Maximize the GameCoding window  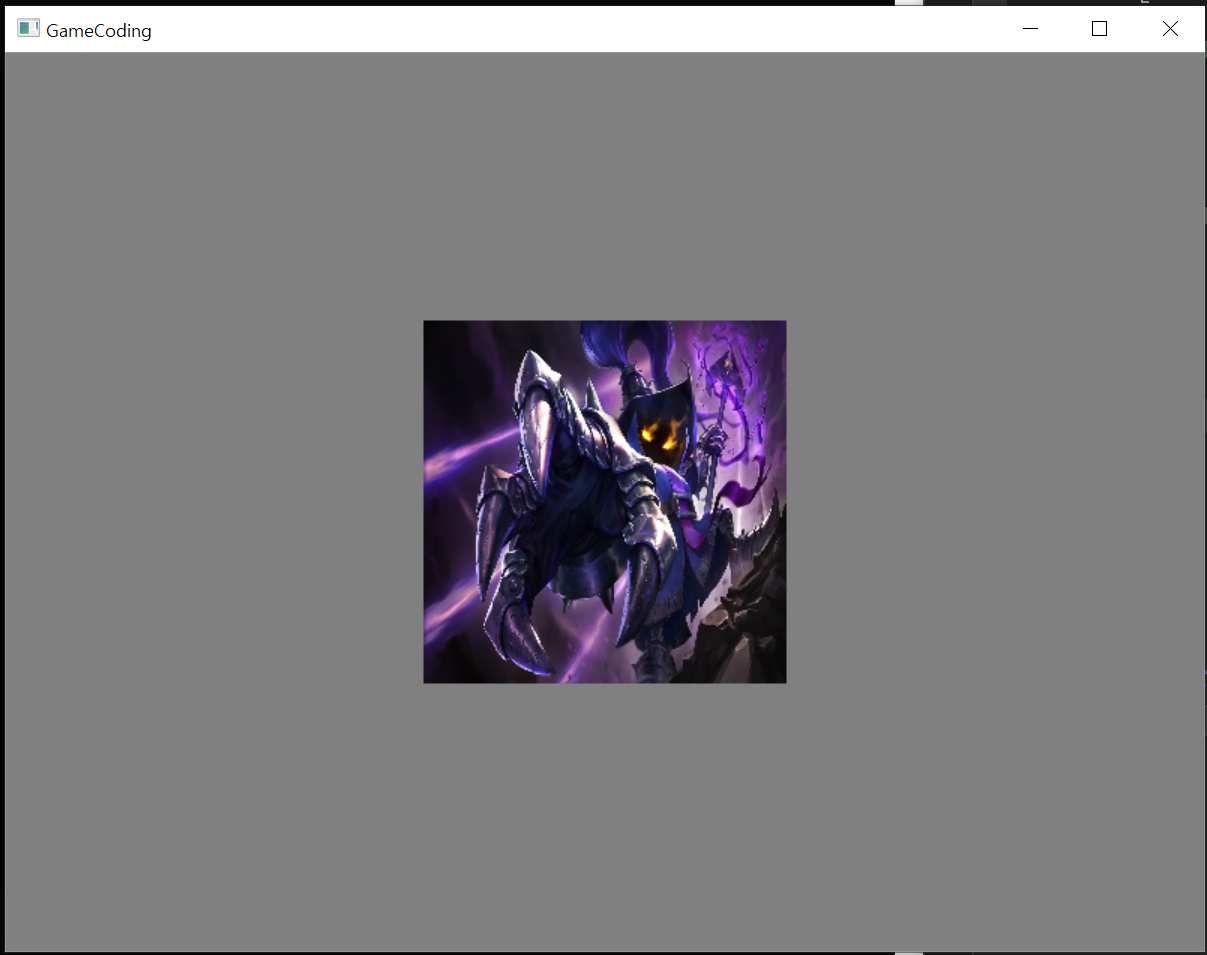point(1099,29)
